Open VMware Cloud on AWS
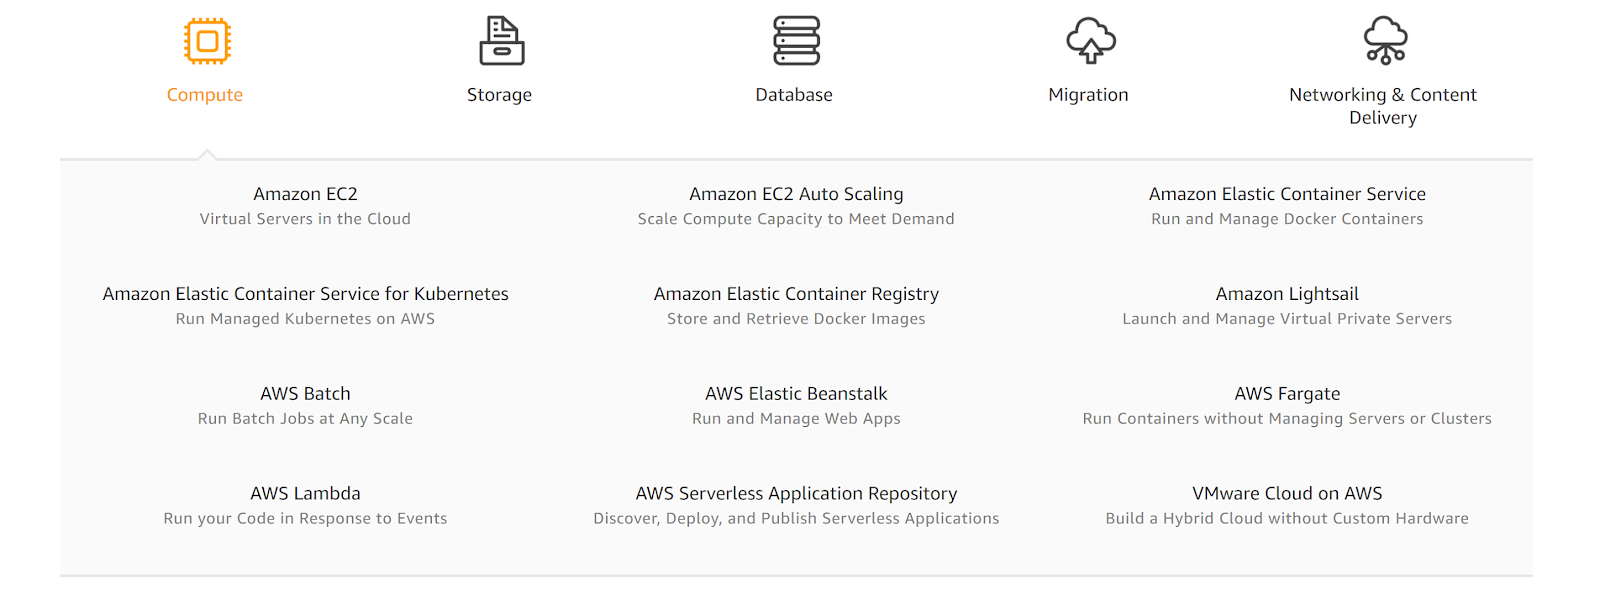 coord(1287,492)
